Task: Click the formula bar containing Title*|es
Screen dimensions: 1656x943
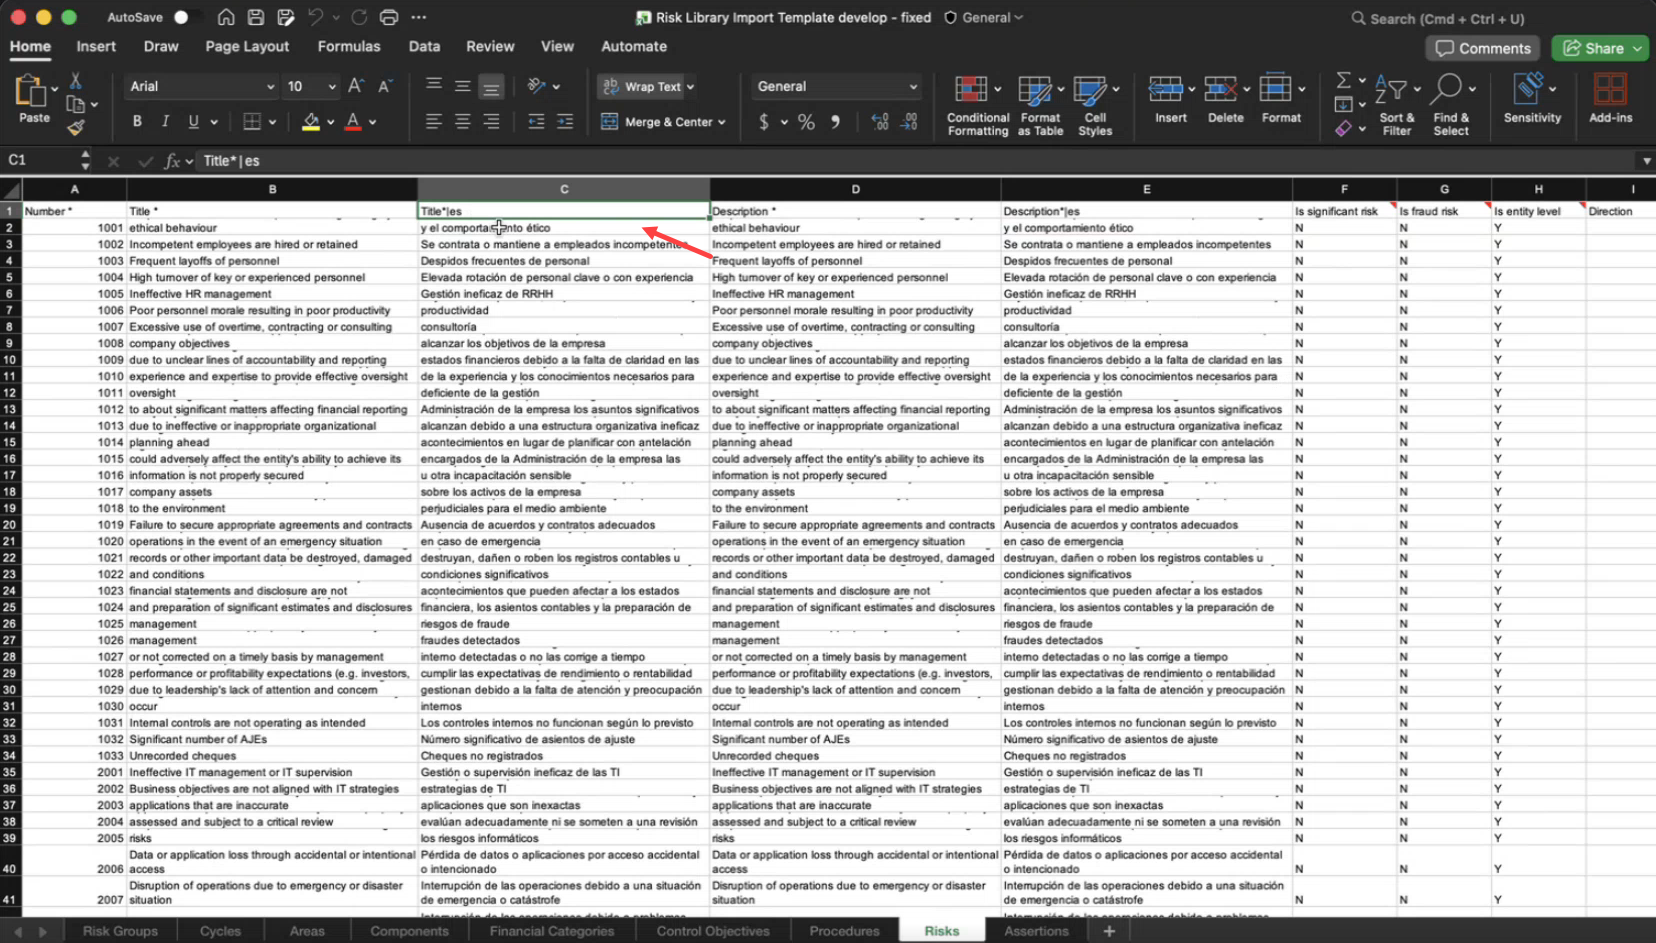Action: (915, 160)
